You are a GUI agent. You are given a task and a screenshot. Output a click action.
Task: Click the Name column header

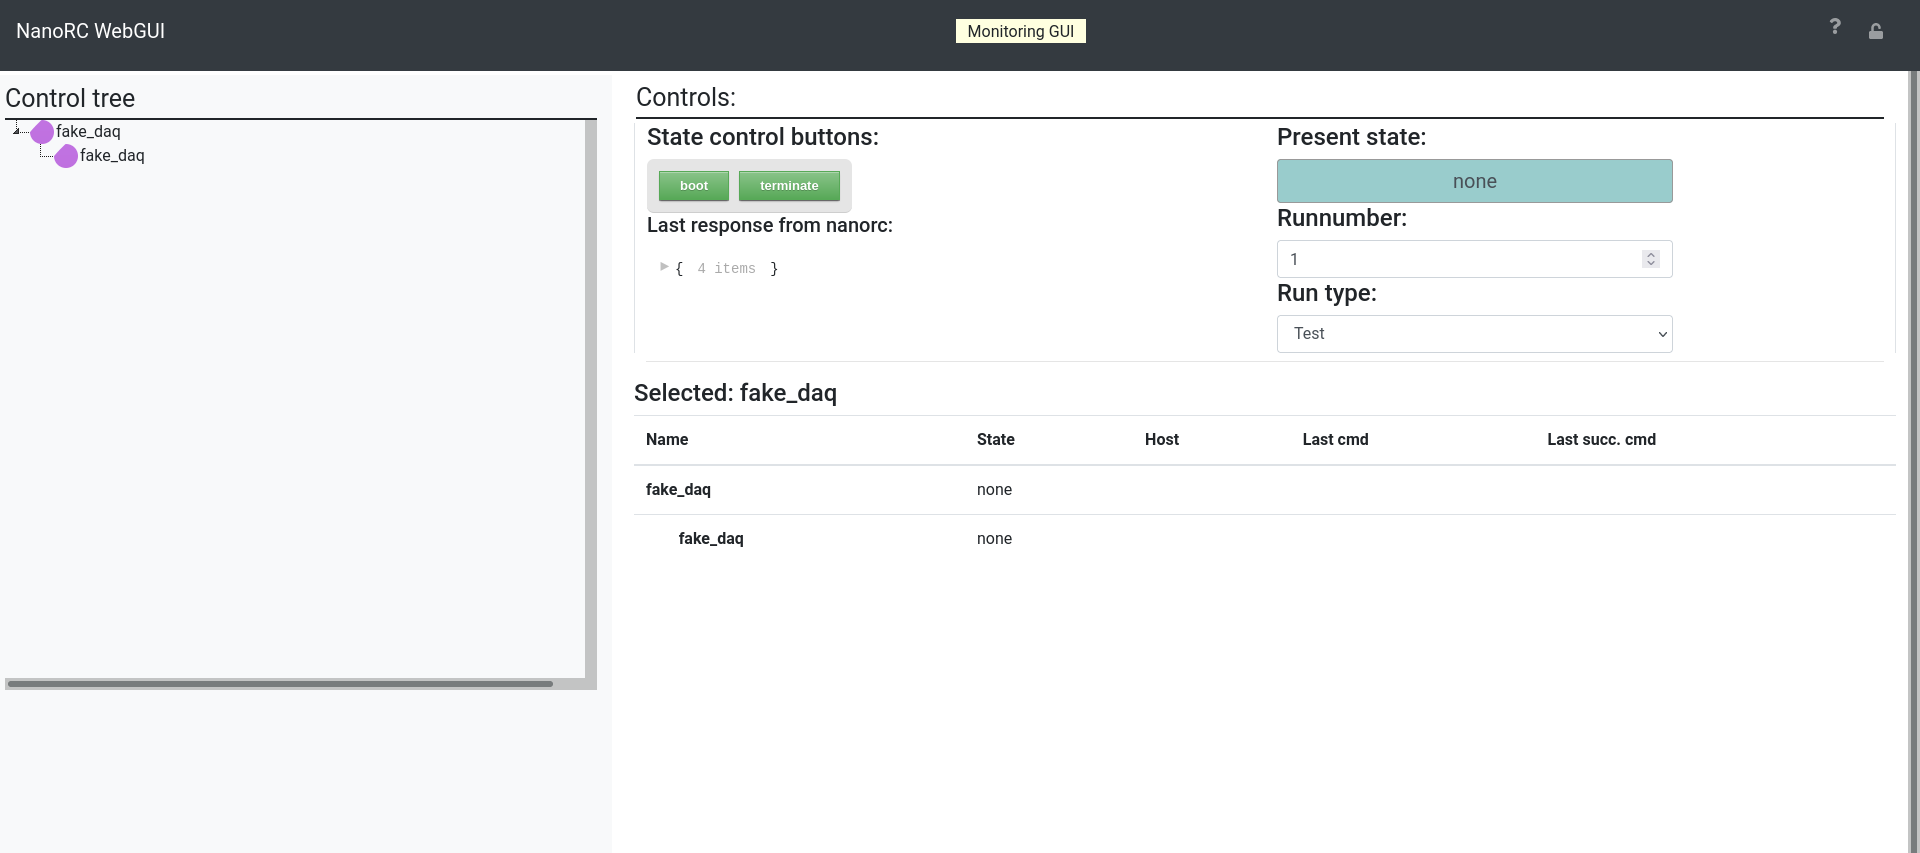667,439
